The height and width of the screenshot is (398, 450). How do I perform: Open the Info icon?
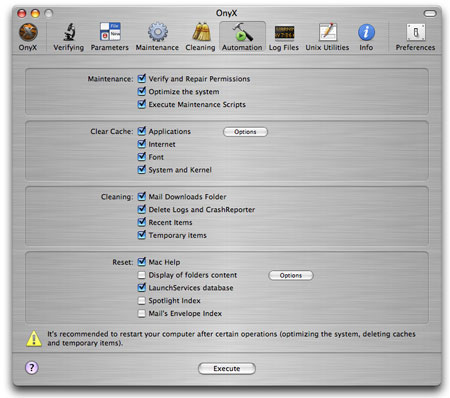366,32
